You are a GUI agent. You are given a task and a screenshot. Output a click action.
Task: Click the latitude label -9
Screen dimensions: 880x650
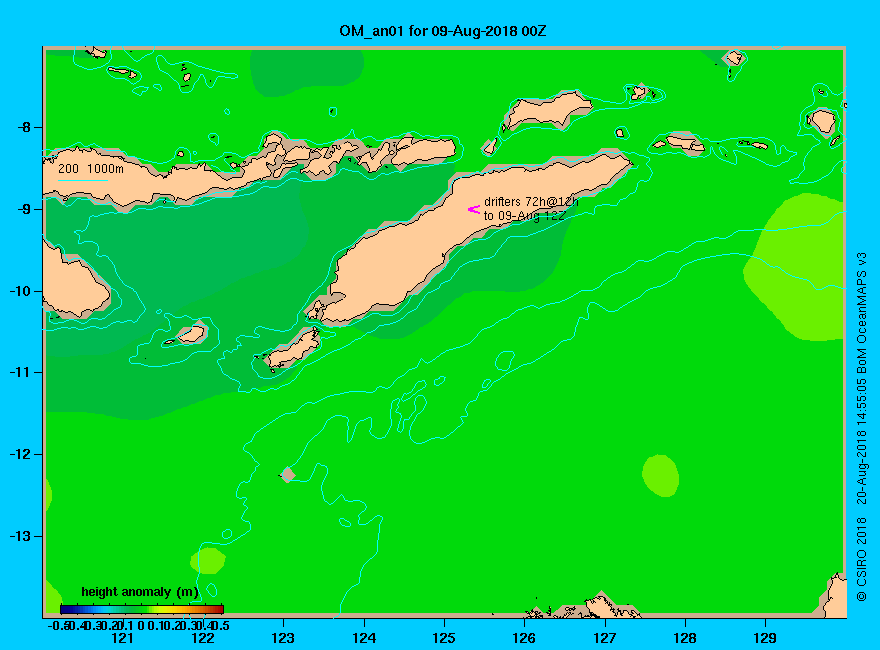(24, 209)
